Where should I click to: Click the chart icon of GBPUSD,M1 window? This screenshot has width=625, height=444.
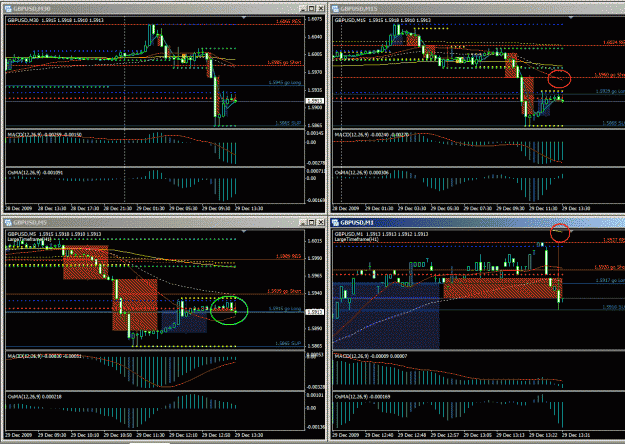335,222
